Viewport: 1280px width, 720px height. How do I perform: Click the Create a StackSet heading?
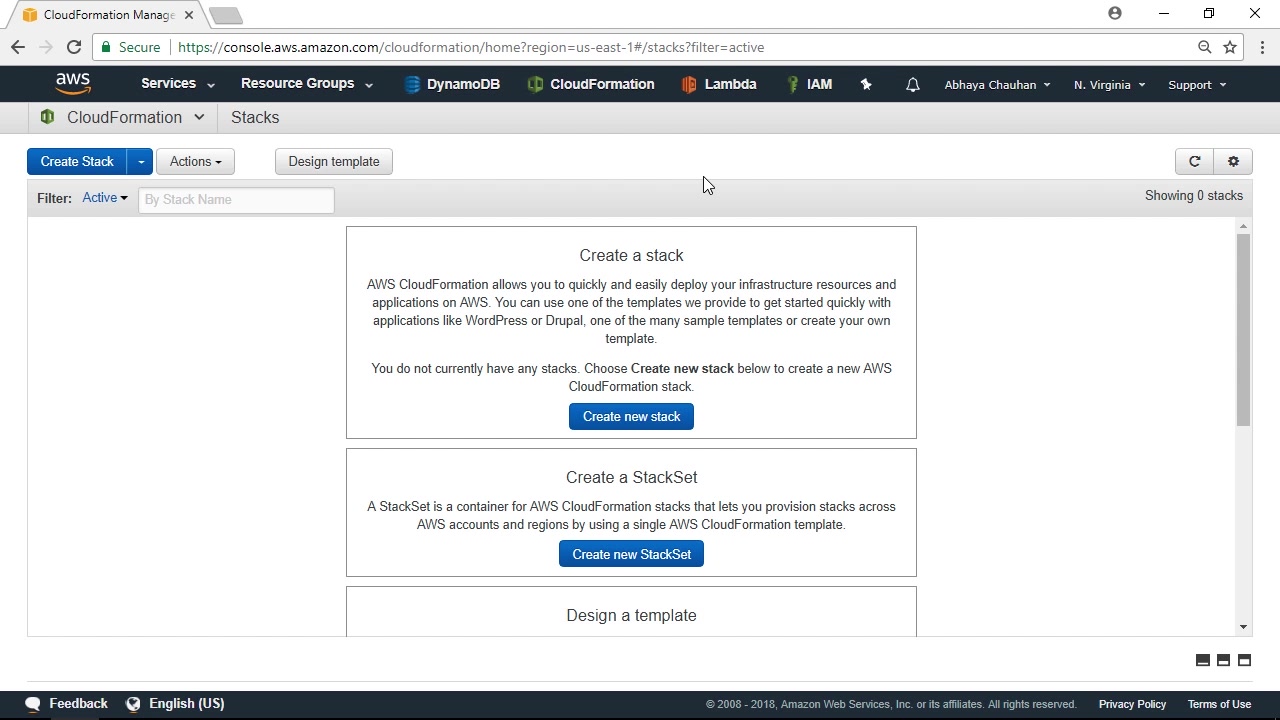click(631, 477)
